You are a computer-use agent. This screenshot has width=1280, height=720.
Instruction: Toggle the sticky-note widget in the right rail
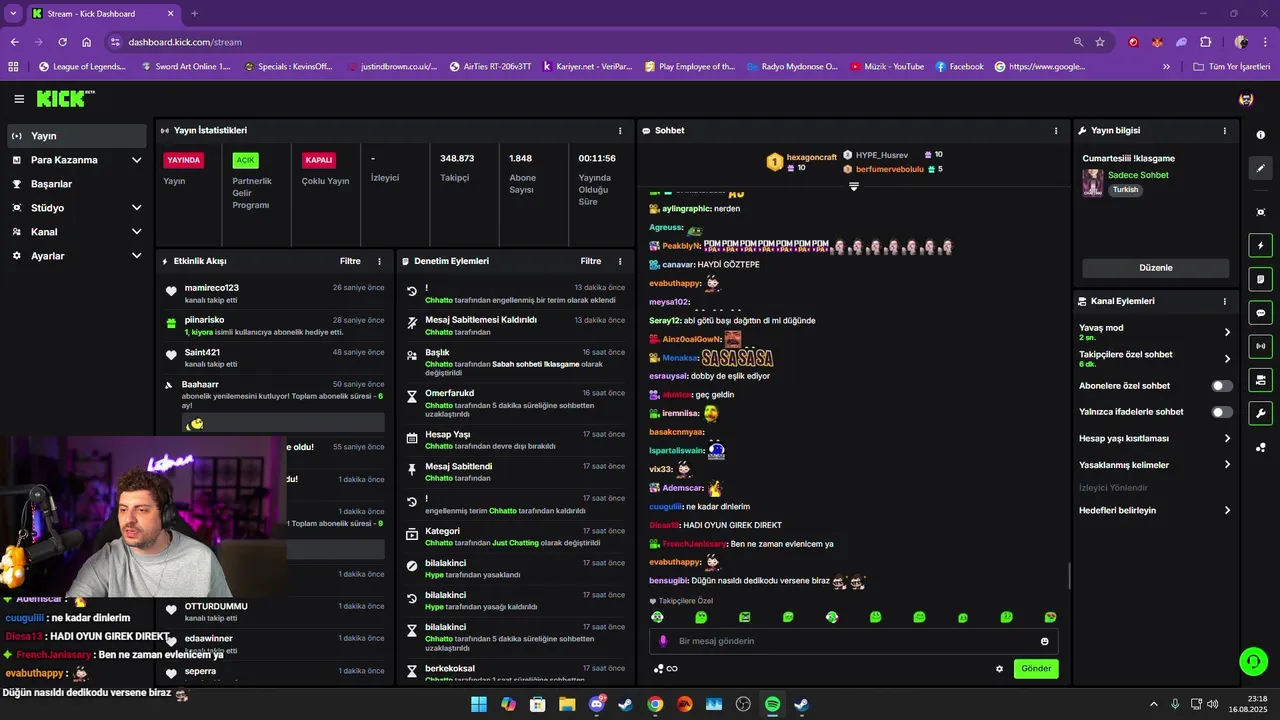point(1260,279)
